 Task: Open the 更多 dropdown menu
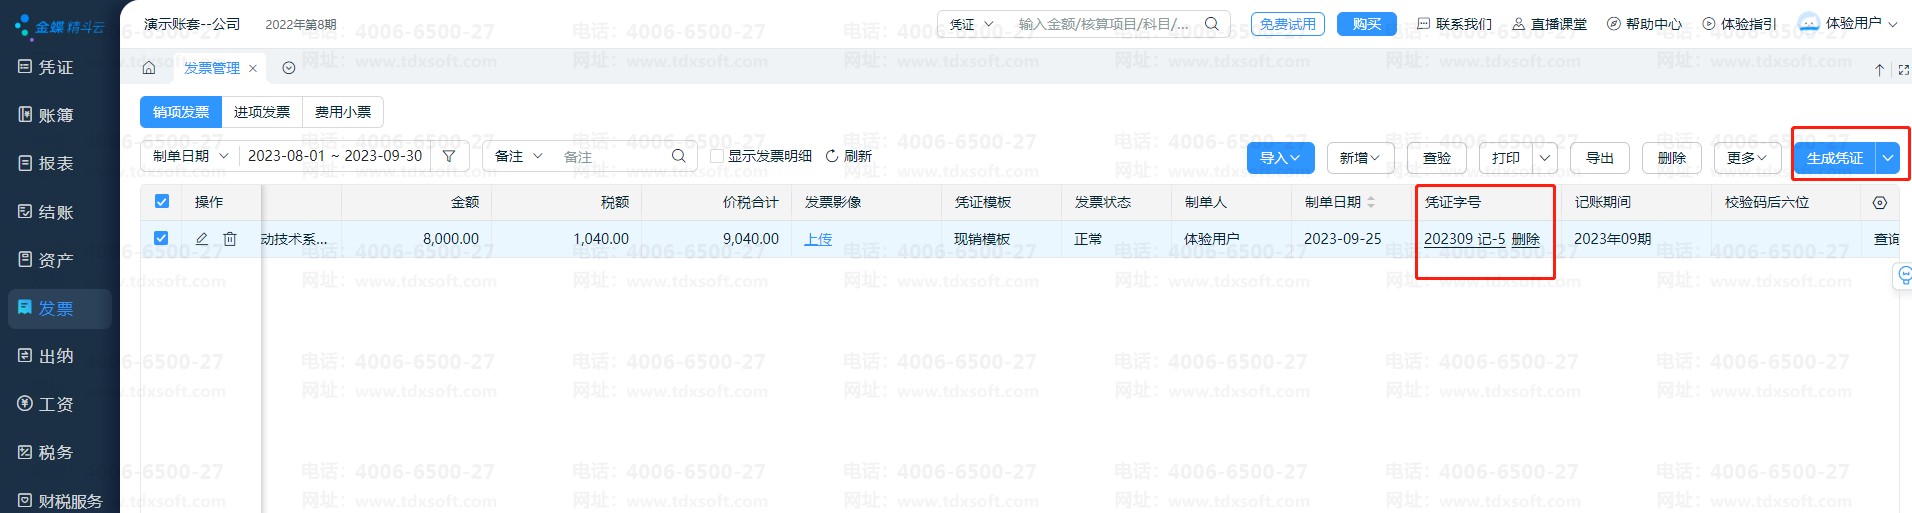[1746, 158]
